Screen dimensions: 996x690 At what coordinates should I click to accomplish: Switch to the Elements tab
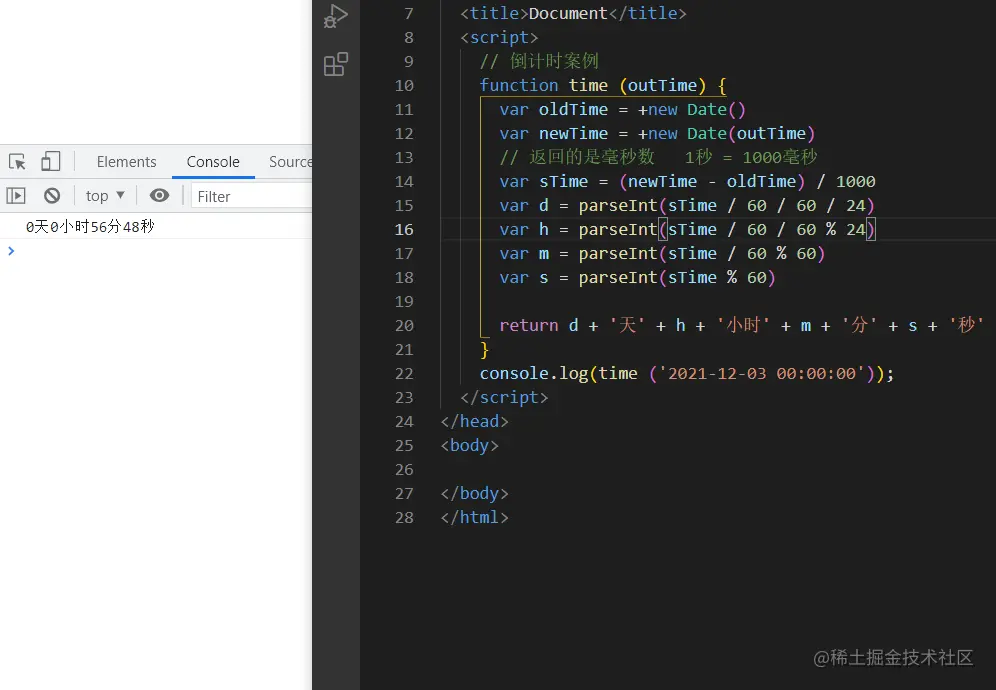coord(126,162)
